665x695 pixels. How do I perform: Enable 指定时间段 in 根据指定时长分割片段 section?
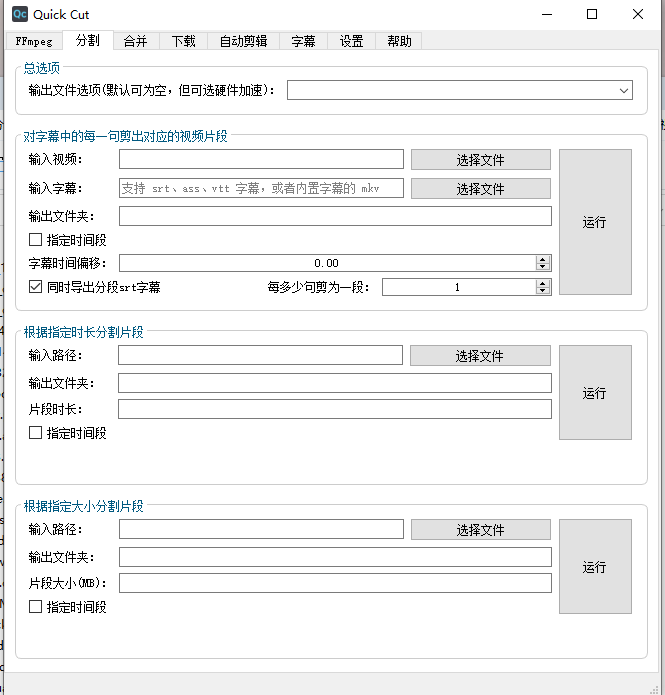(35, 433)
